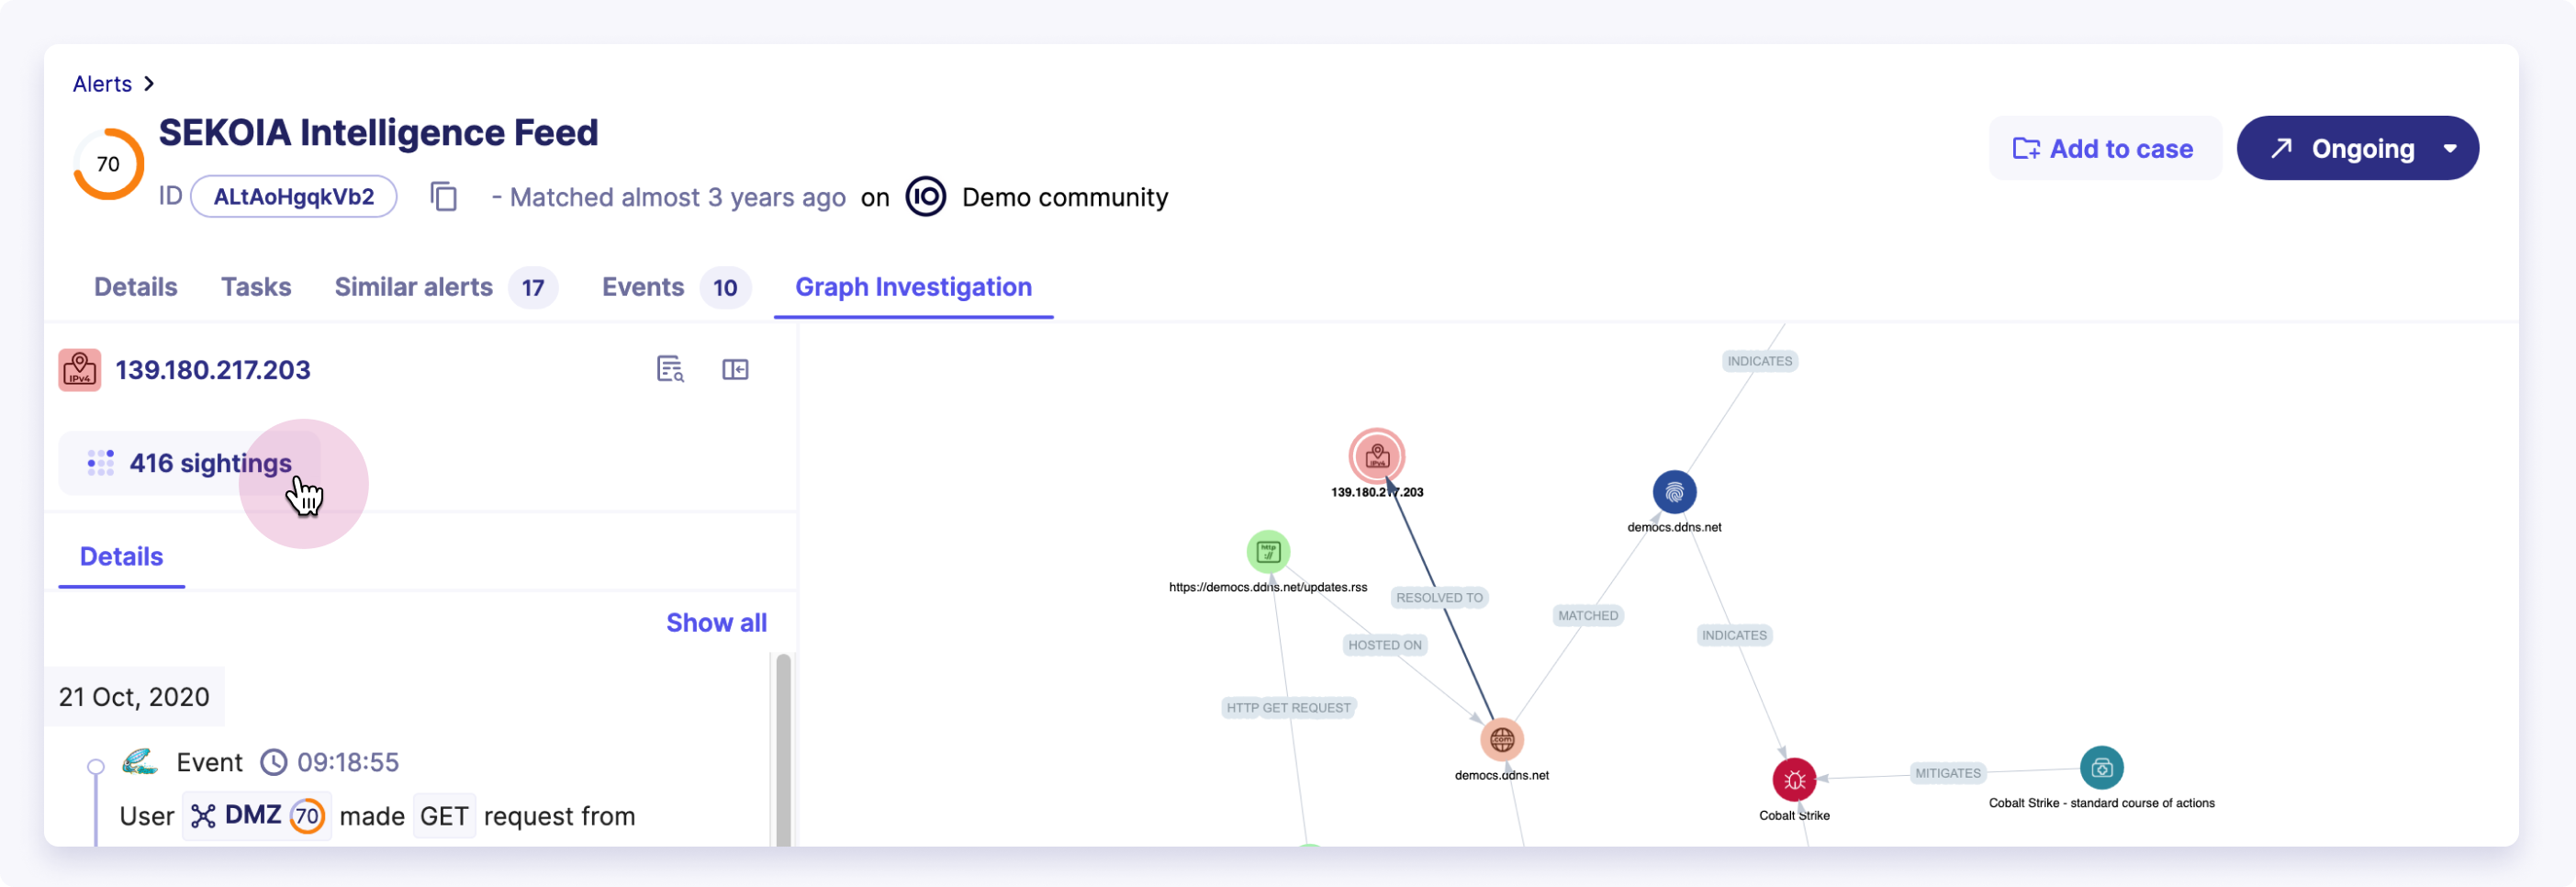Open the Ongoing status dropdown

(2452, 148)
